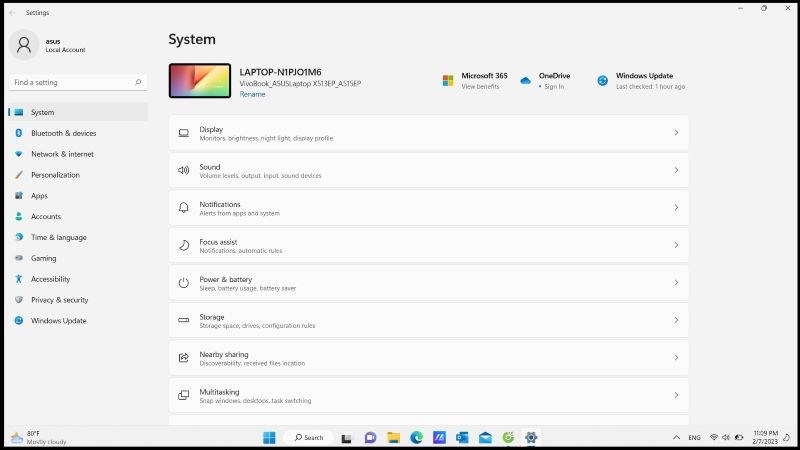Viewport: 800px width, 450px height.
Task: Open Outlook from the taskbar
Action: [x=462, y=438]
